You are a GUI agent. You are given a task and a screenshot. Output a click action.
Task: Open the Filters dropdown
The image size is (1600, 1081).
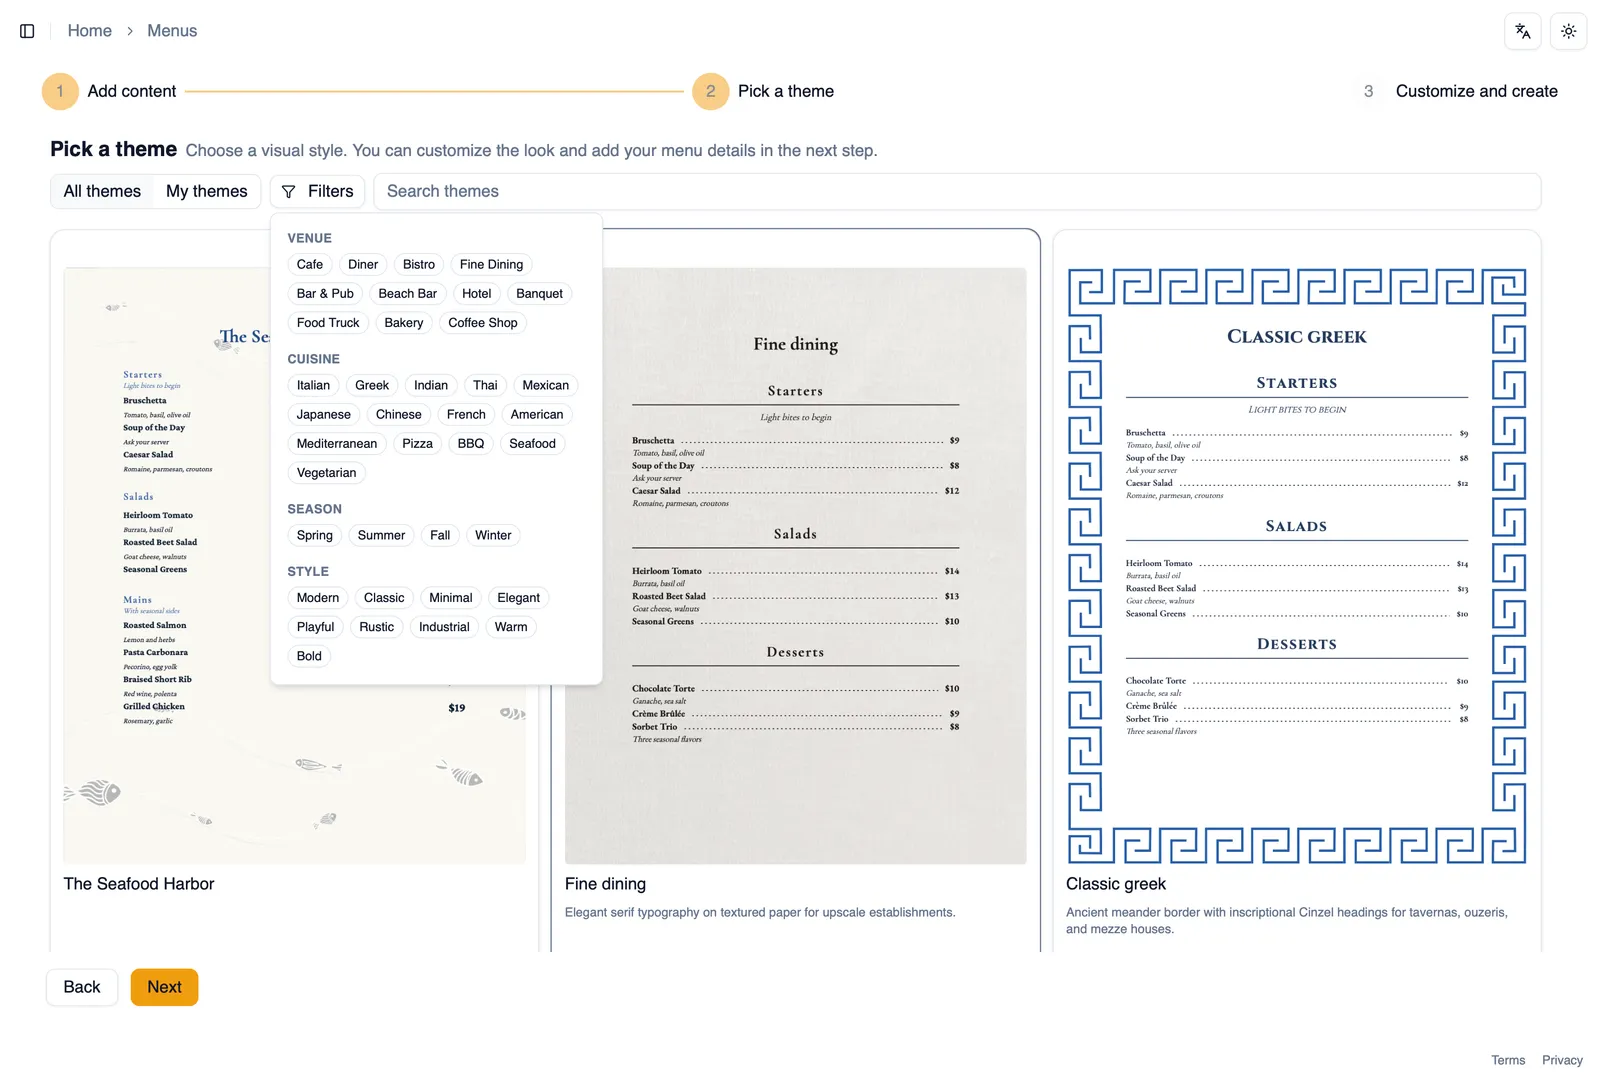click(x=317, y=191)
